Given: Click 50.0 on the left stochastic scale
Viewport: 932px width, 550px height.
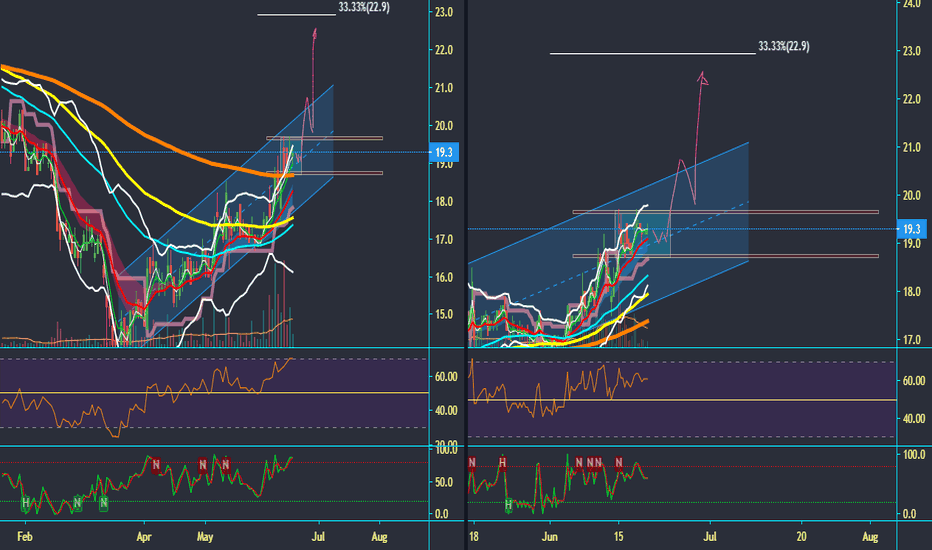Looking at the screenshot, I should tap(443, 482).
